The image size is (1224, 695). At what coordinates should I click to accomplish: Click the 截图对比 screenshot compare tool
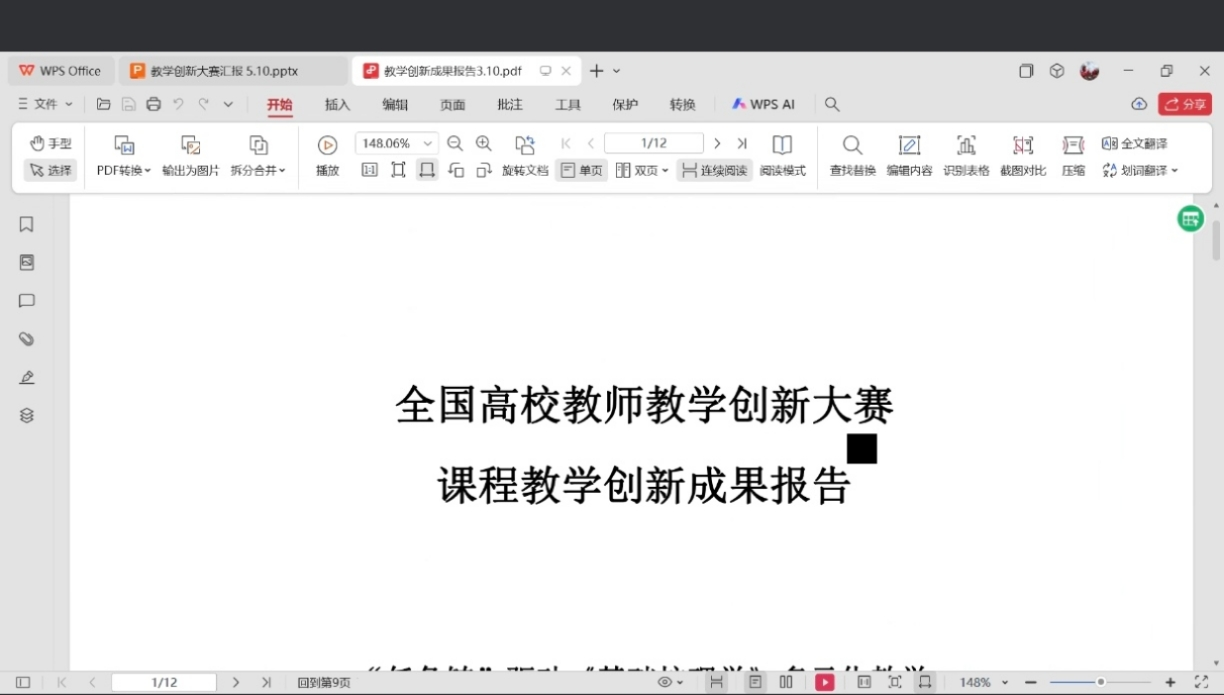pyautogui.click(x=1022, y=156)
